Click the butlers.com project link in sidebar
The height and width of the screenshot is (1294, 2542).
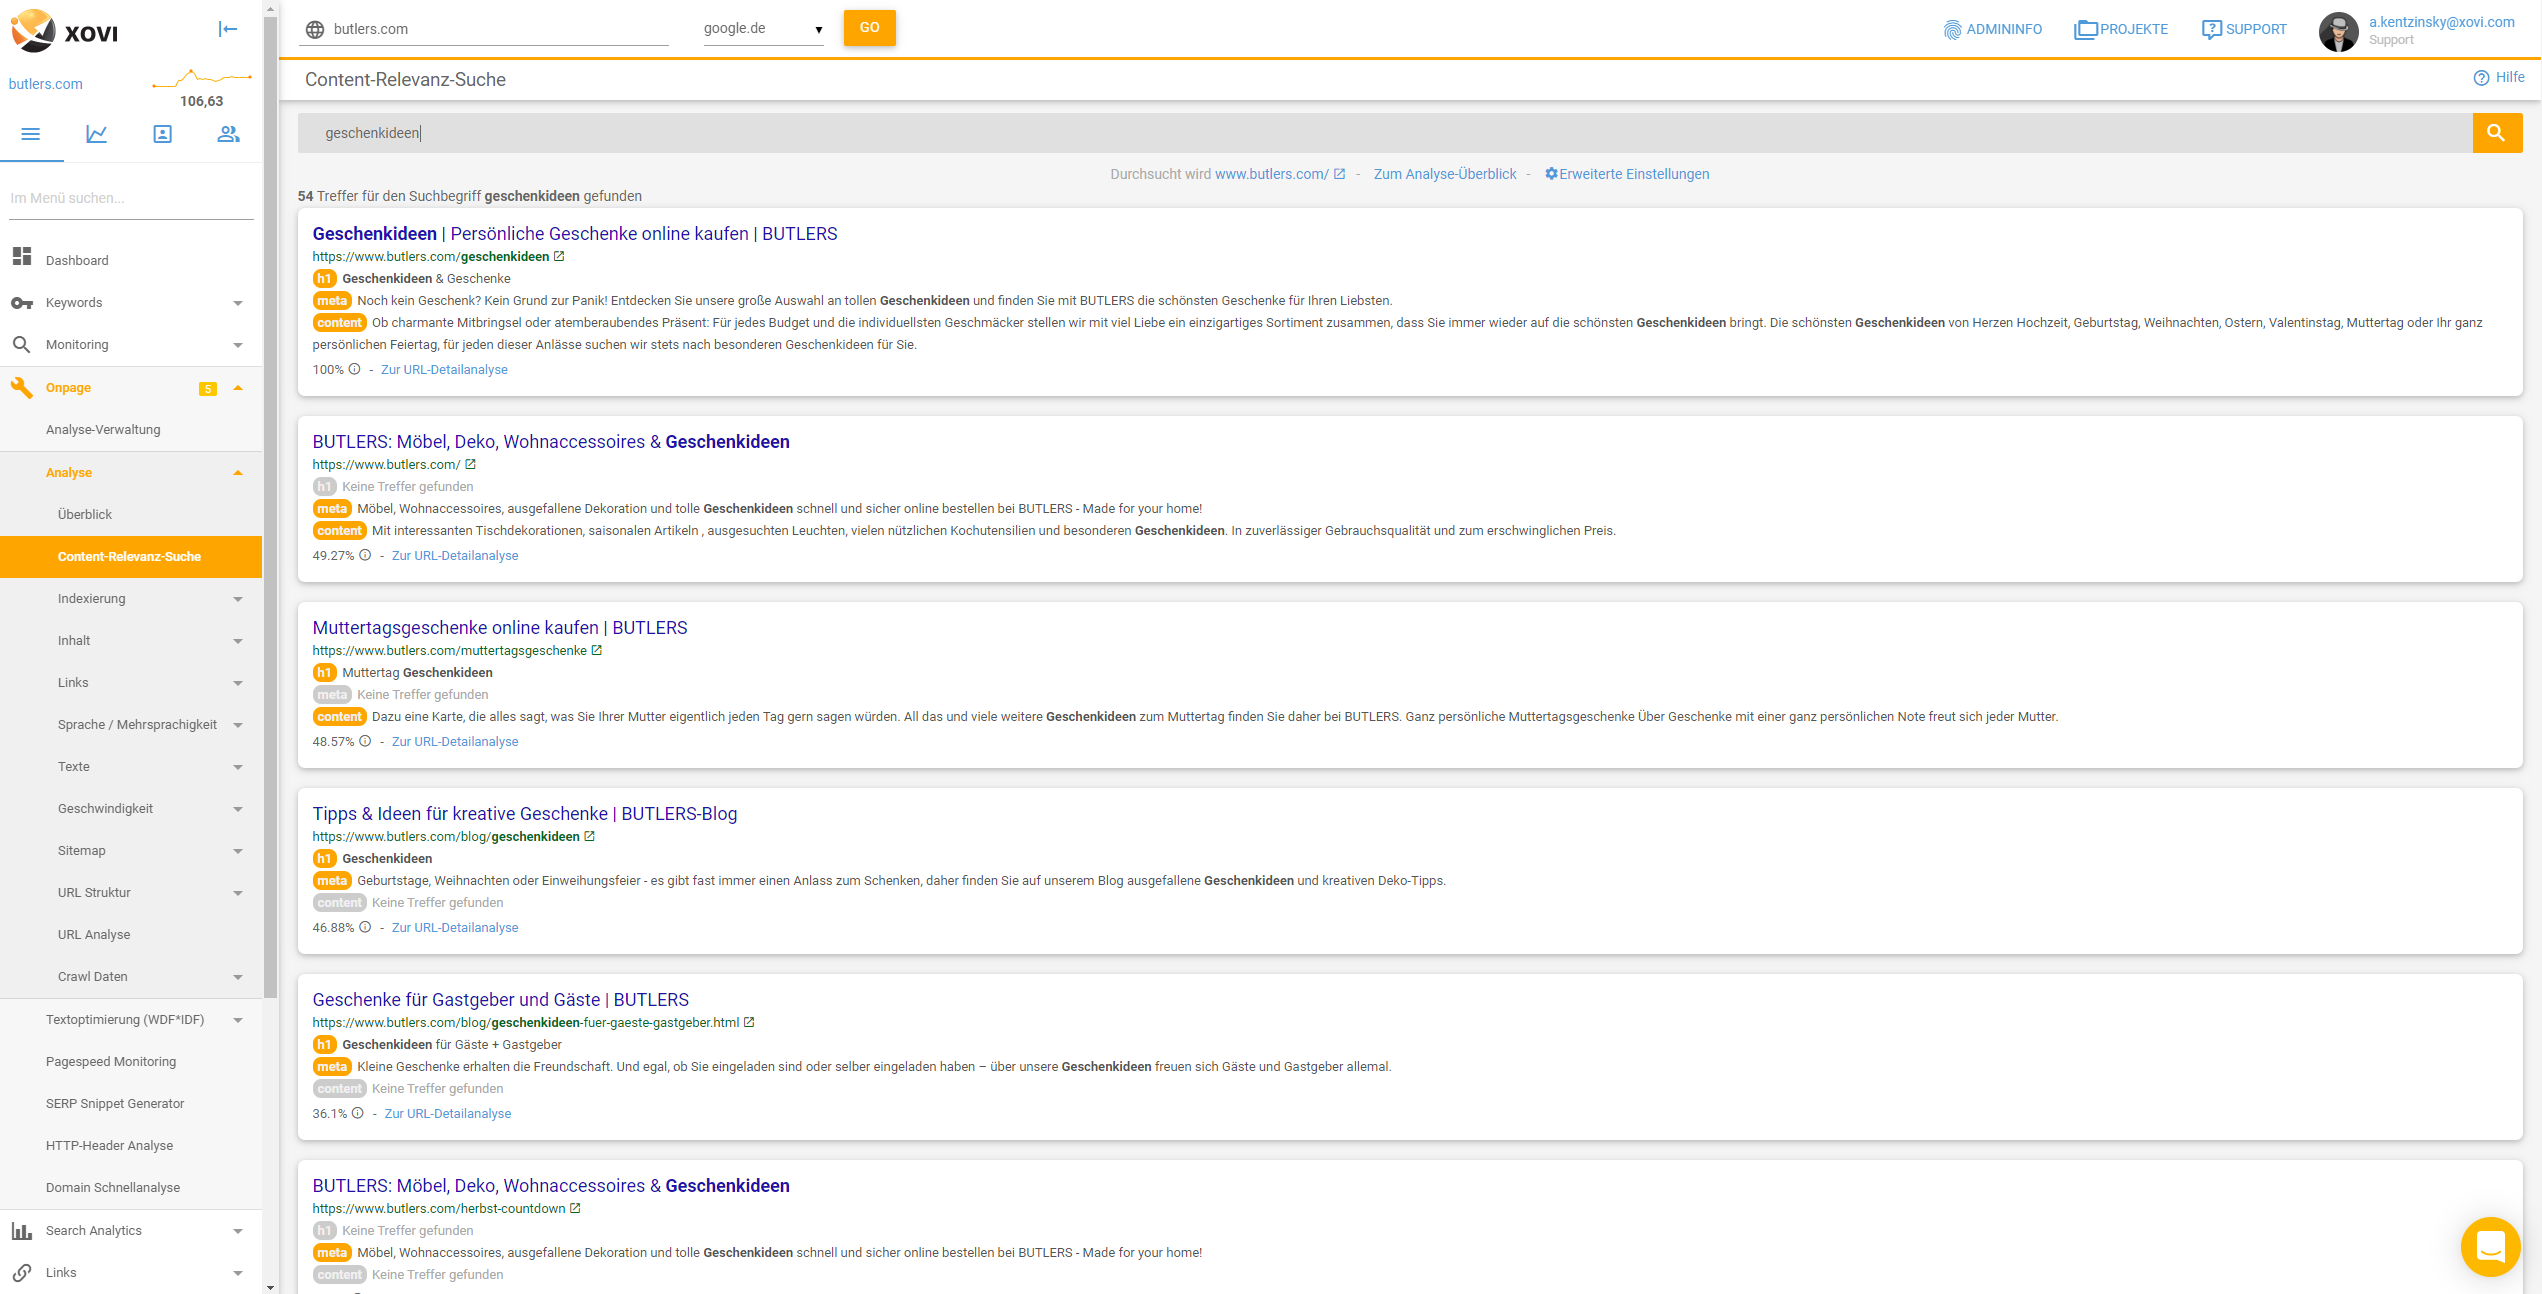click(46, 84)
